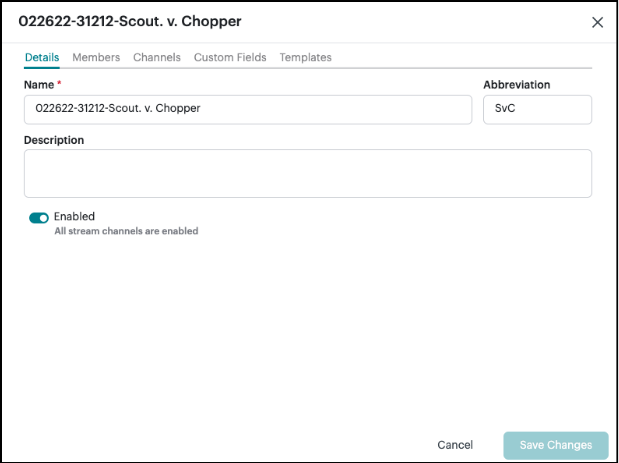Screen dimensions: 619x463
Task: Open the Templates tab
Action: coord(305,58)
